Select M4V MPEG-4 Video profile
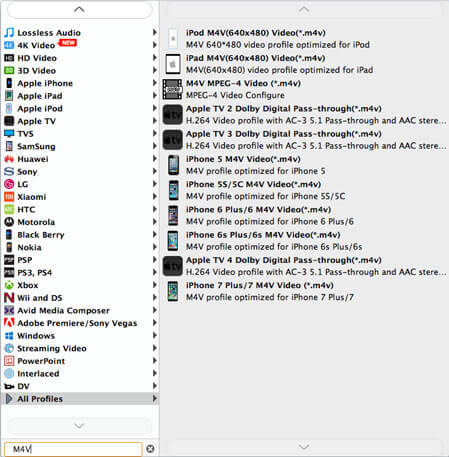The image size is (449, 457). coord(305,89)
